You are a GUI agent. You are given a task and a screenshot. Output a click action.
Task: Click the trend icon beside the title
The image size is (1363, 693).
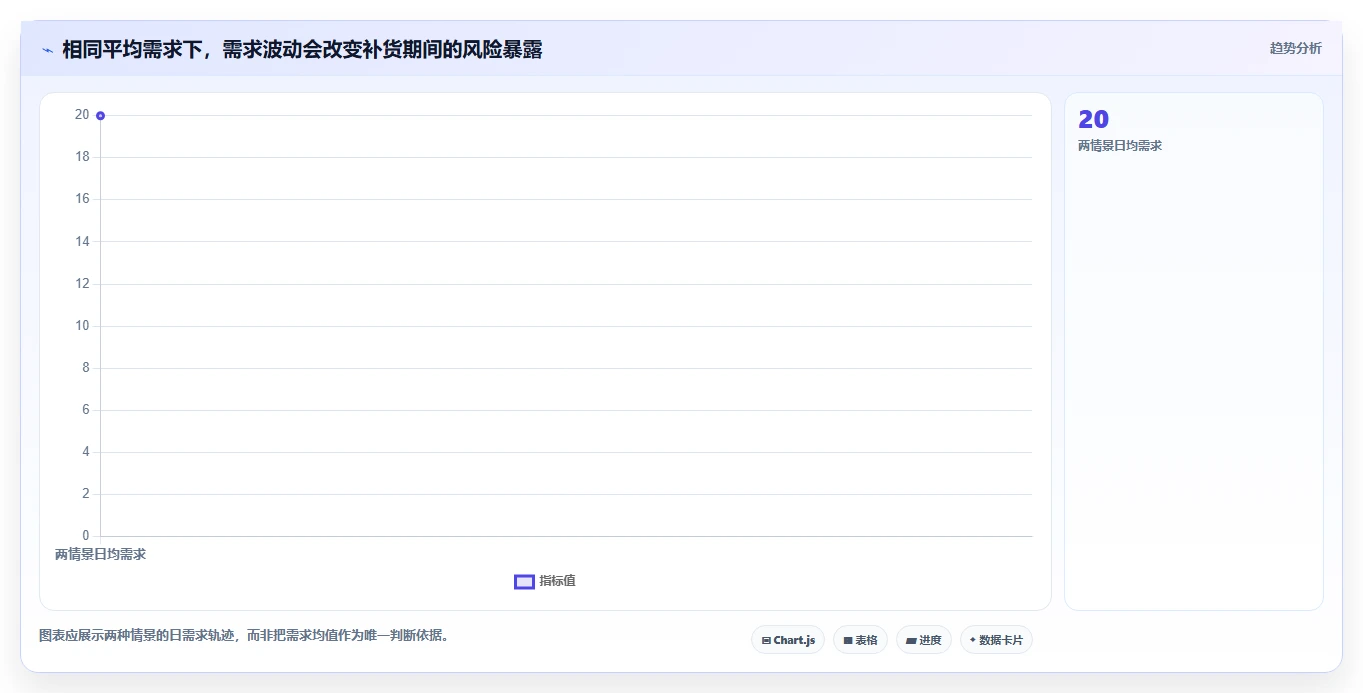(47, 50)
